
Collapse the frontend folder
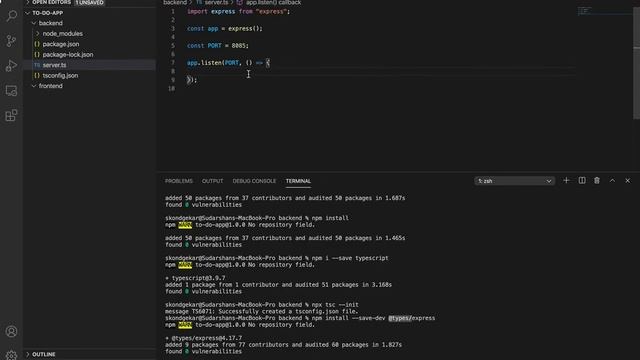click(x=50, y=86)
